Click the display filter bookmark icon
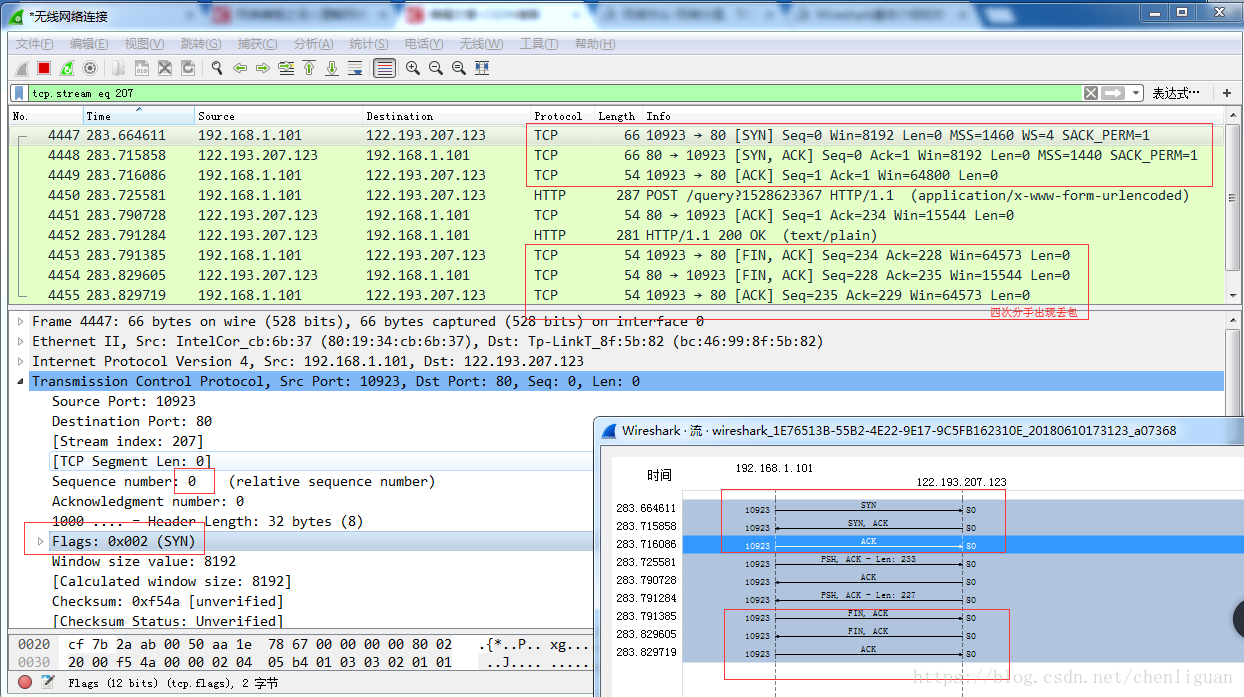Image resolution: width=1244 pixels, height=697 pixels. [20, 93]
